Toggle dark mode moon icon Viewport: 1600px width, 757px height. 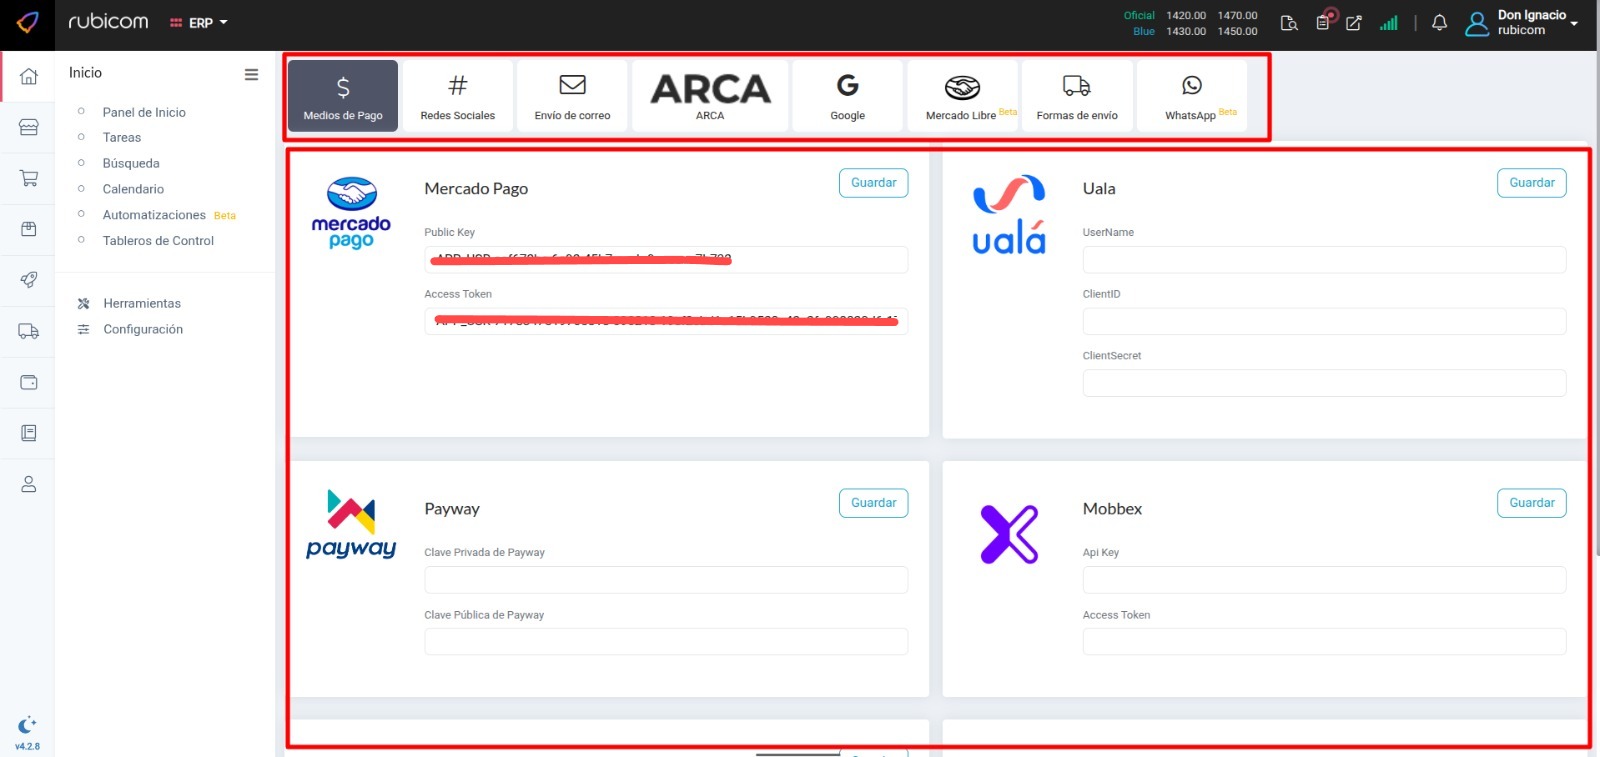(27, 724)
